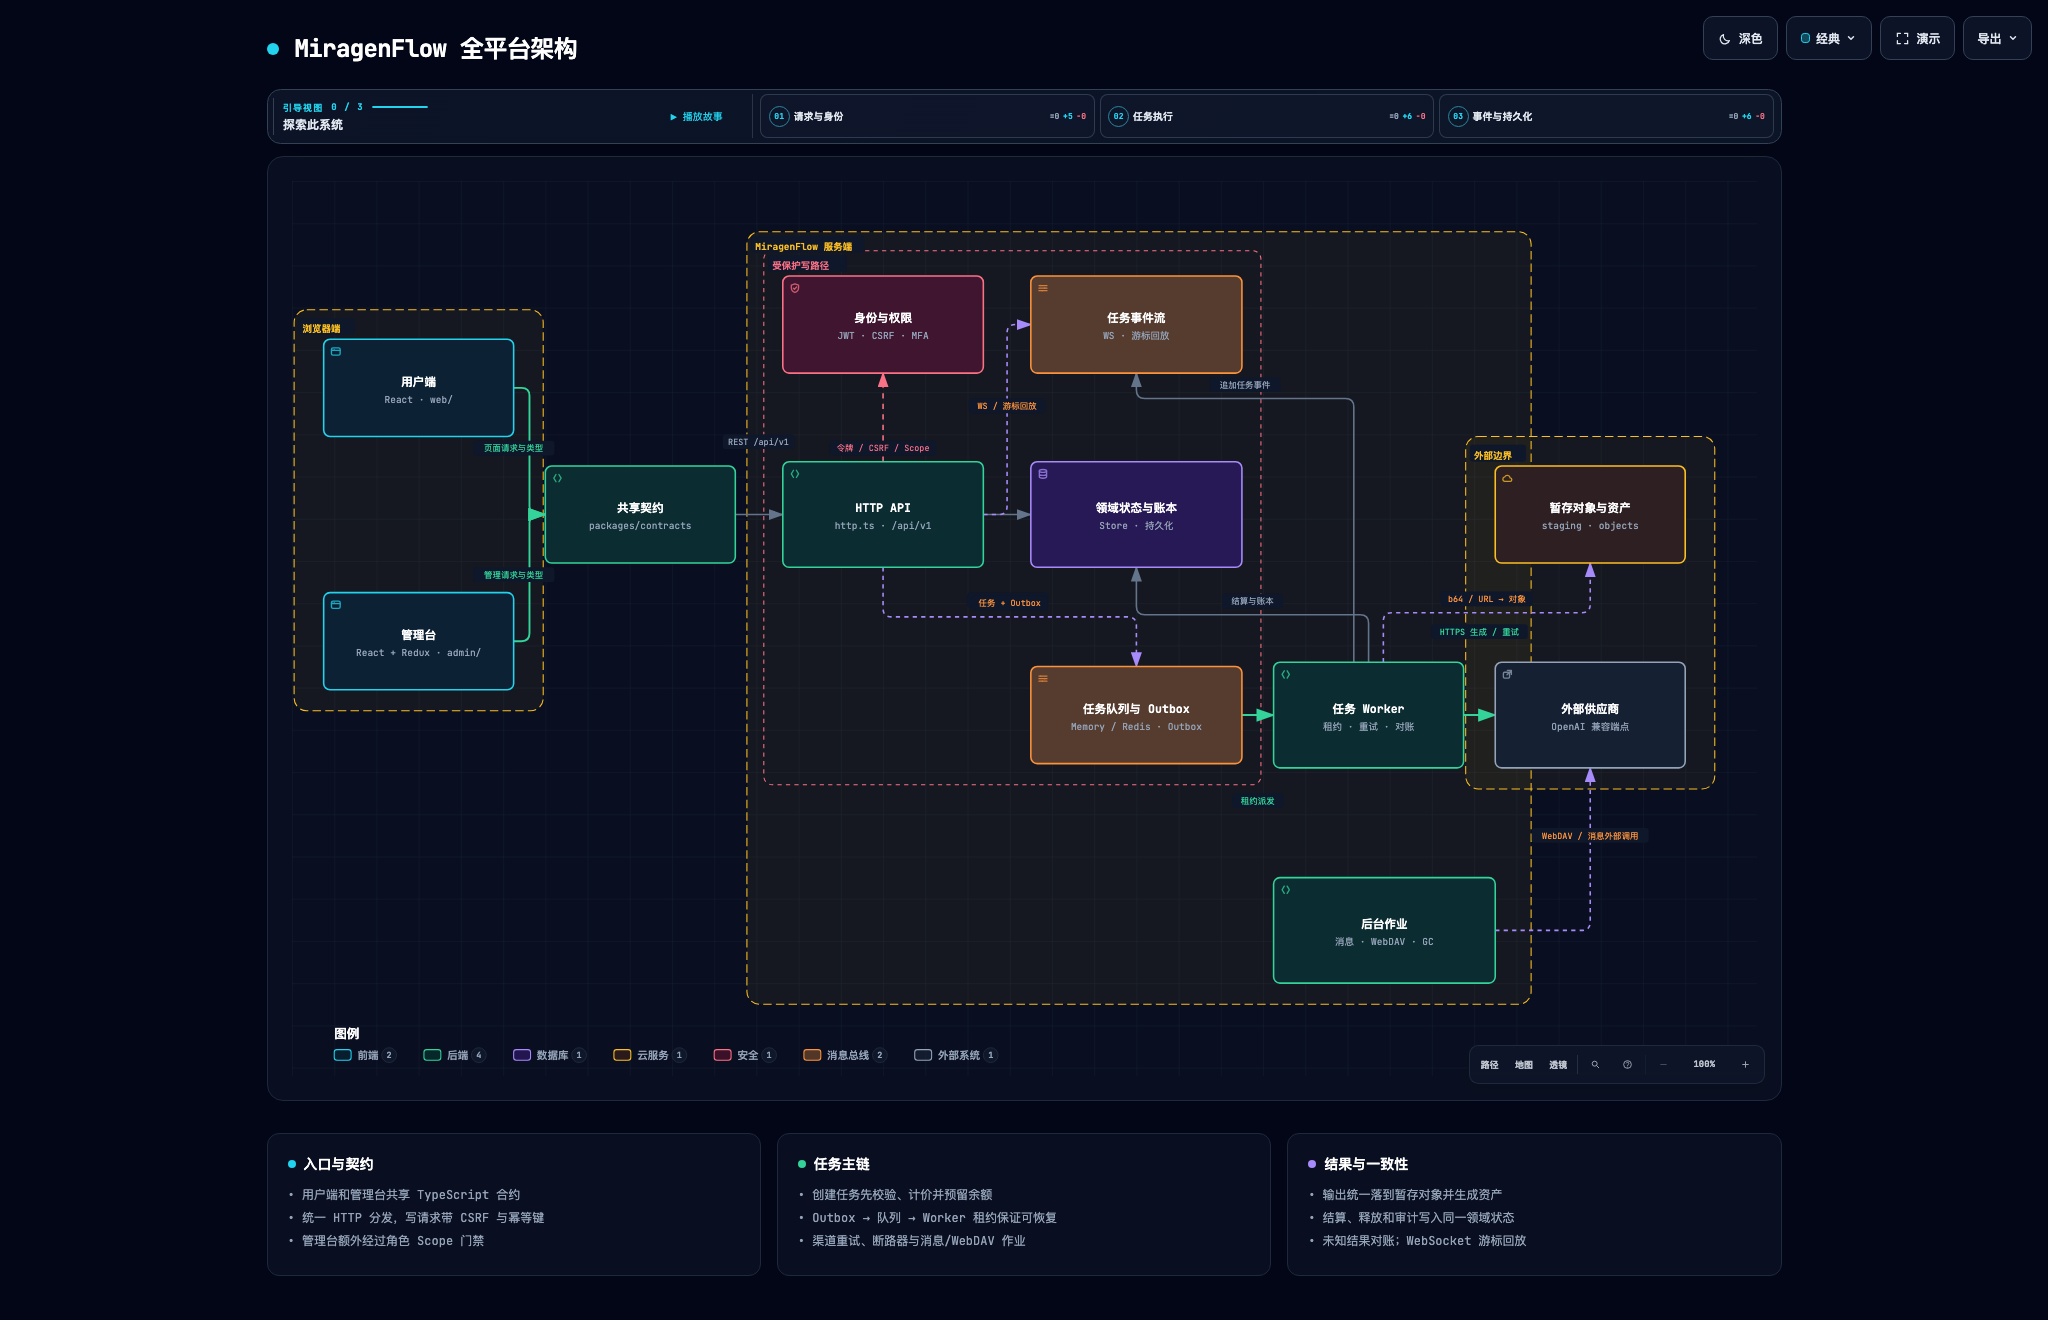The image size is (2048, 1320).
Task: Click the 演示 presentation button
Action: pos(1917,38)
